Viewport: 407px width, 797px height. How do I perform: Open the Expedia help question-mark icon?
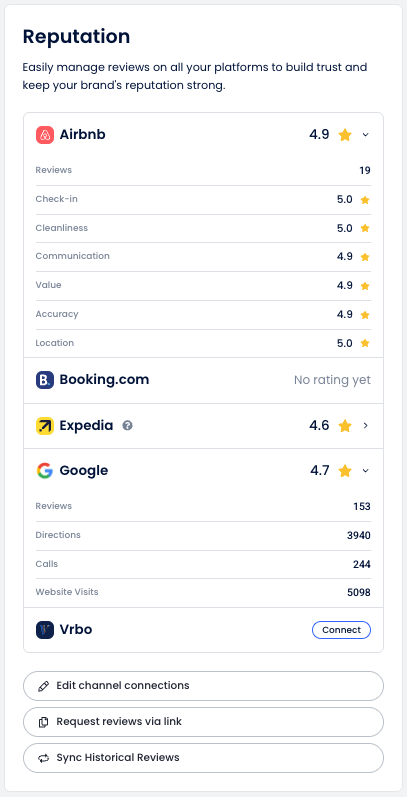point(128,425)
